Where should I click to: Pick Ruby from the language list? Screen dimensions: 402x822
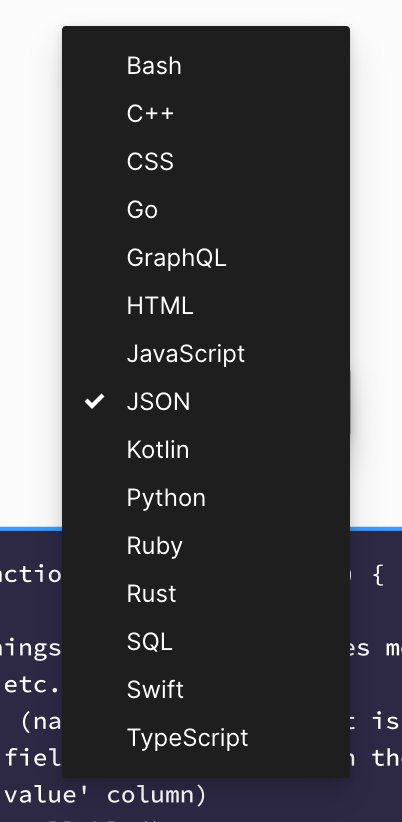pyautogui.click(x=206, y=546)
